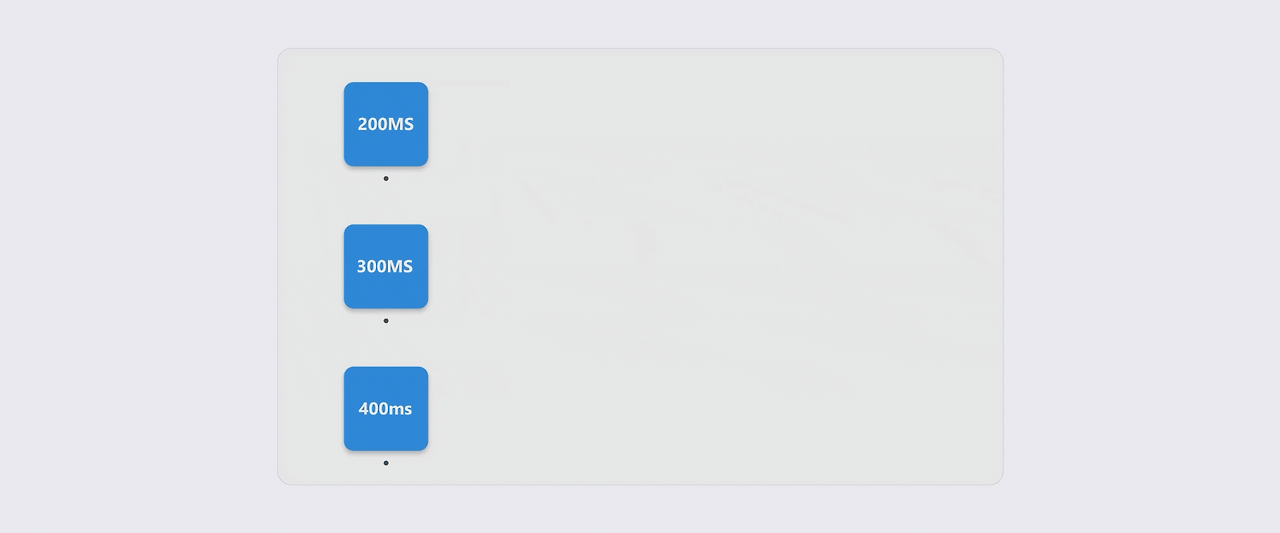The width and height of the screenshot is (1280, 533).
Task: Tap the "200MS" text label
Action: pos(386,124)
